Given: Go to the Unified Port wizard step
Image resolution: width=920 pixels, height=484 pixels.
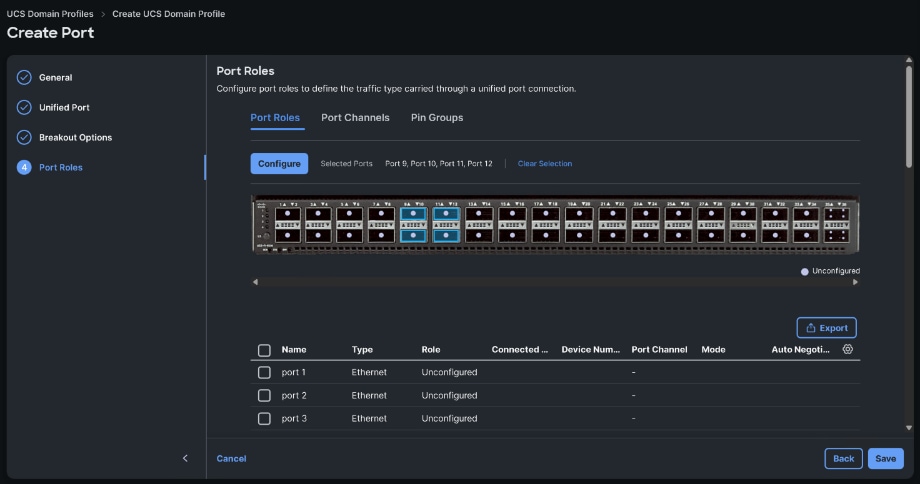Looking at the screenshot, I should [x=64, y=107].
